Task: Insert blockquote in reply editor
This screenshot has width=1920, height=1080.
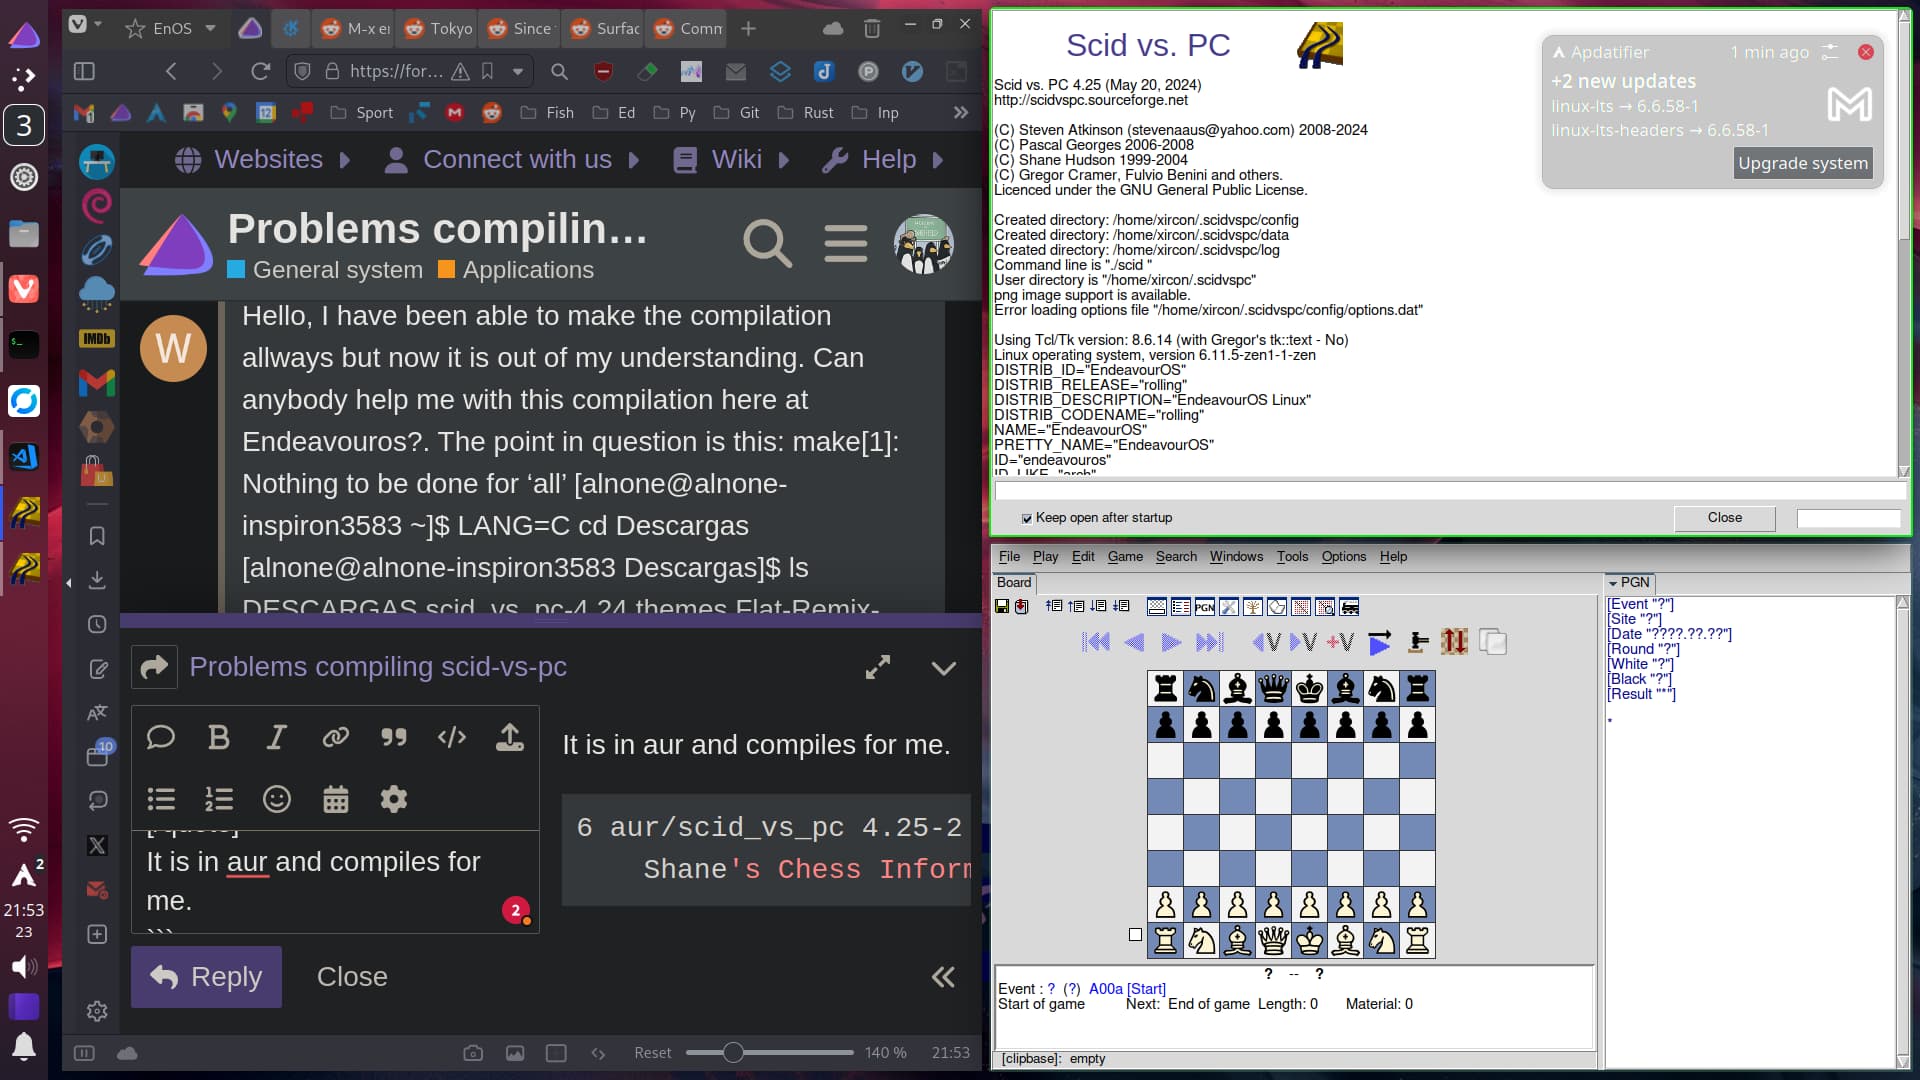Action: (394, 738)
